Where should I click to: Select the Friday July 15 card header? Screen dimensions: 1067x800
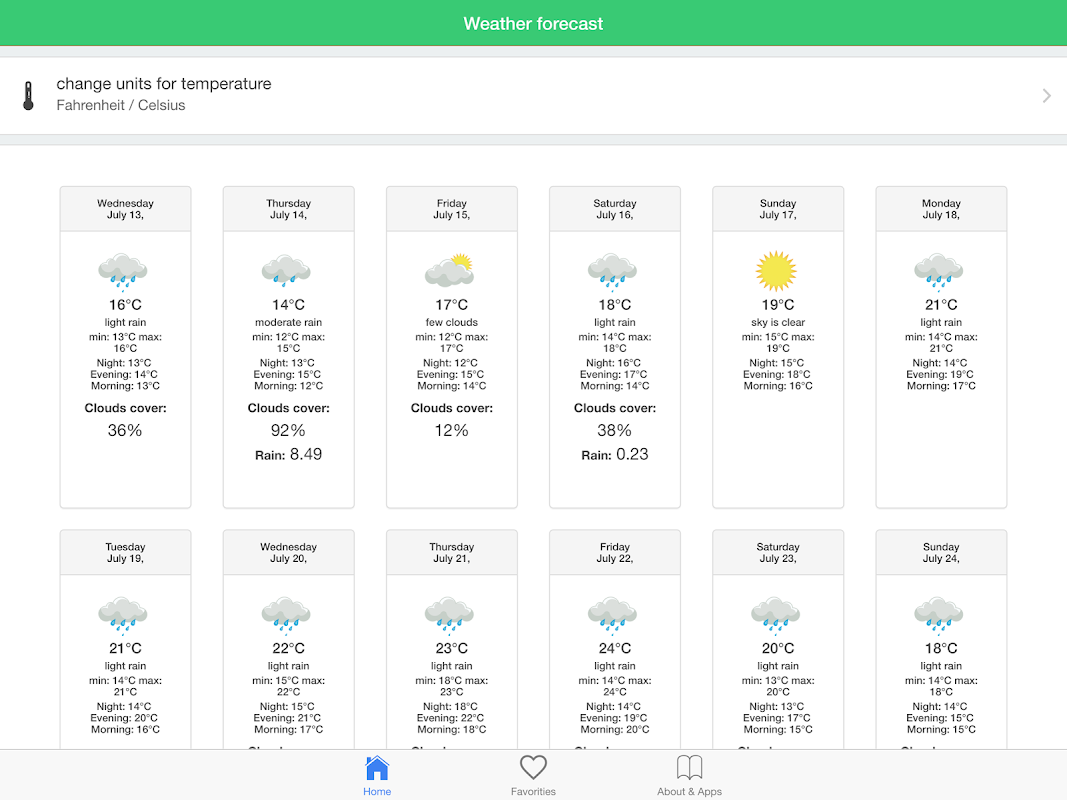click(x=452, y=209)
